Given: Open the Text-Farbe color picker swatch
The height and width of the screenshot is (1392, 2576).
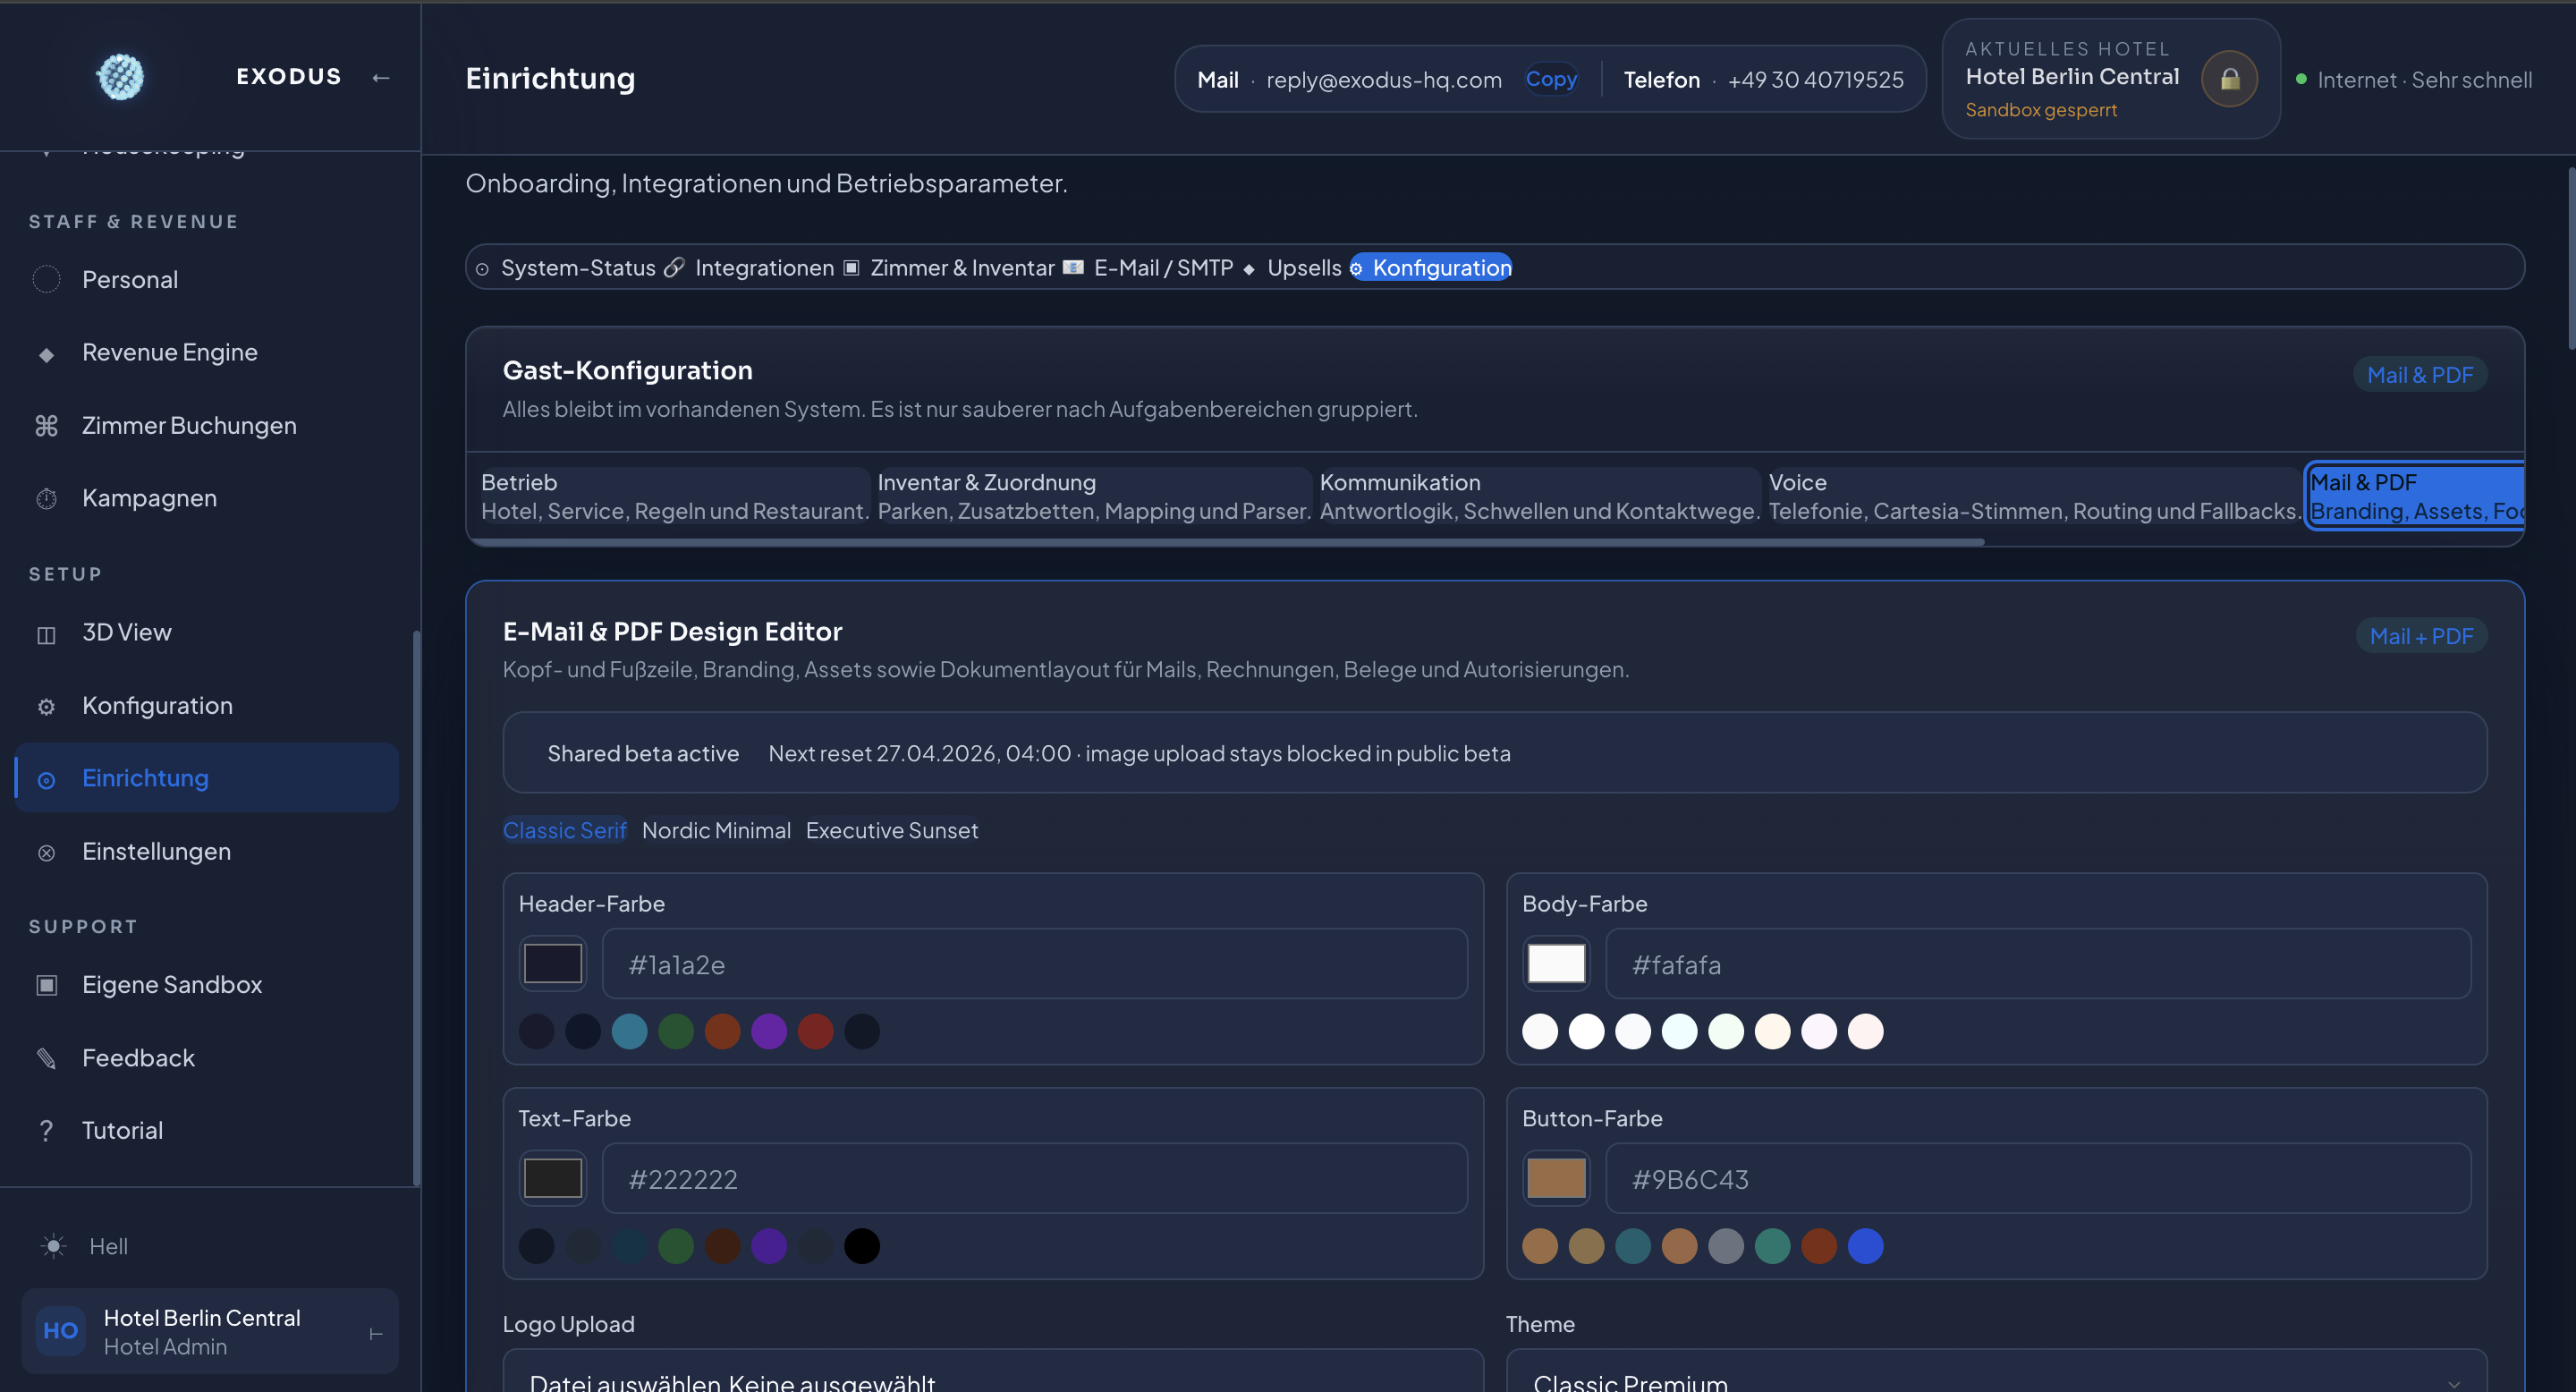Looking at the screenshot, I should click(x=553, y=1178).
